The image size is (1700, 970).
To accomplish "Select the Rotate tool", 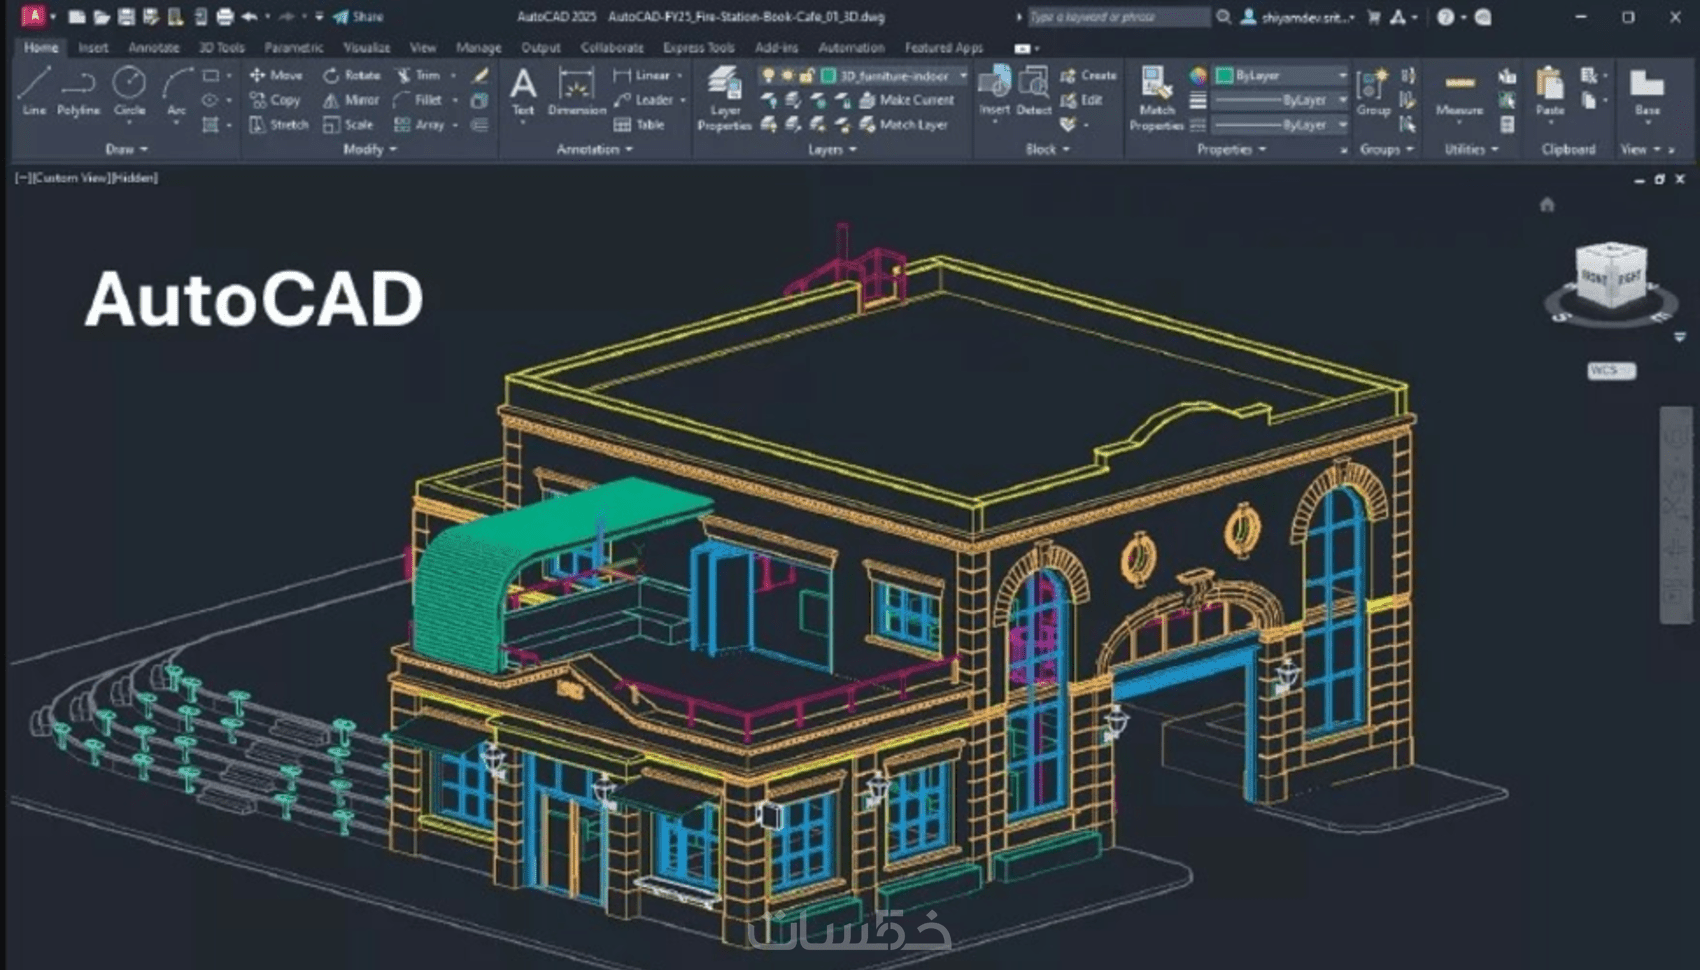I will [x=351, y=75].
